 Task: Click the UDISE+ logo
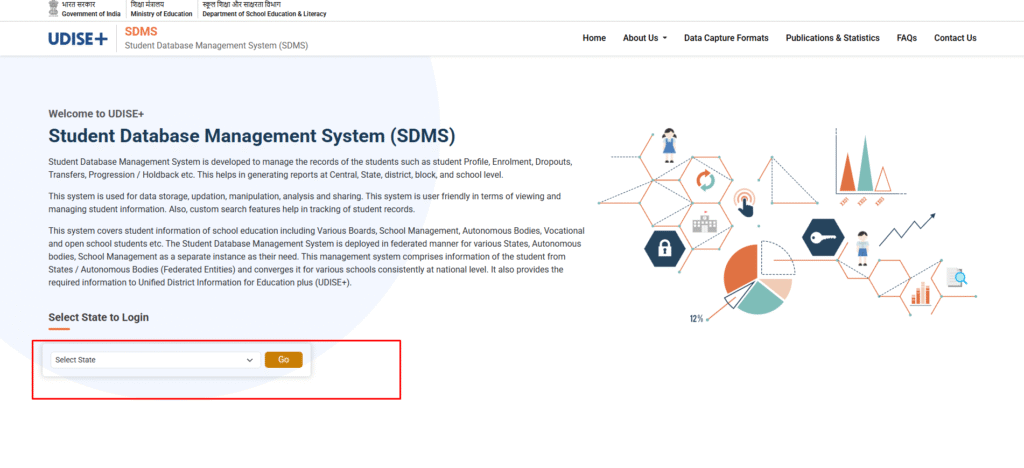coord(78,39)
